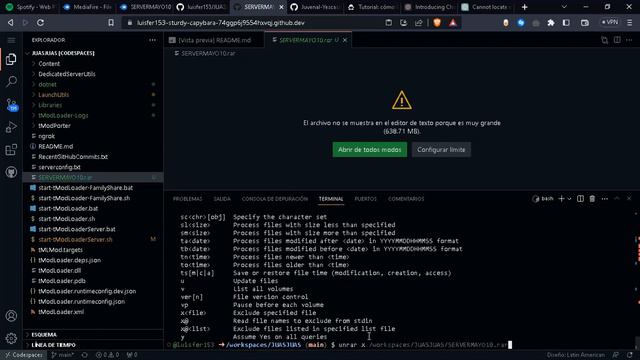Open the GitHub view in activity bar
Image resolution: width=640 pixels, height=360 pixels.
(x=11, y=172)
